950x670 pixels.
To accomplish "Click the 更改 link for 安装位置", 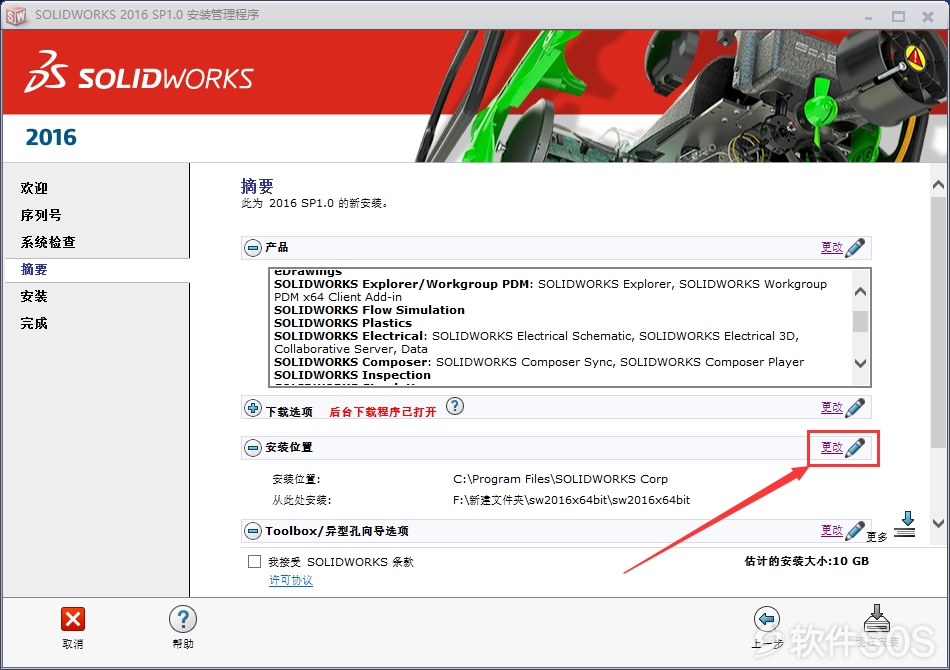I will [832, 447].
